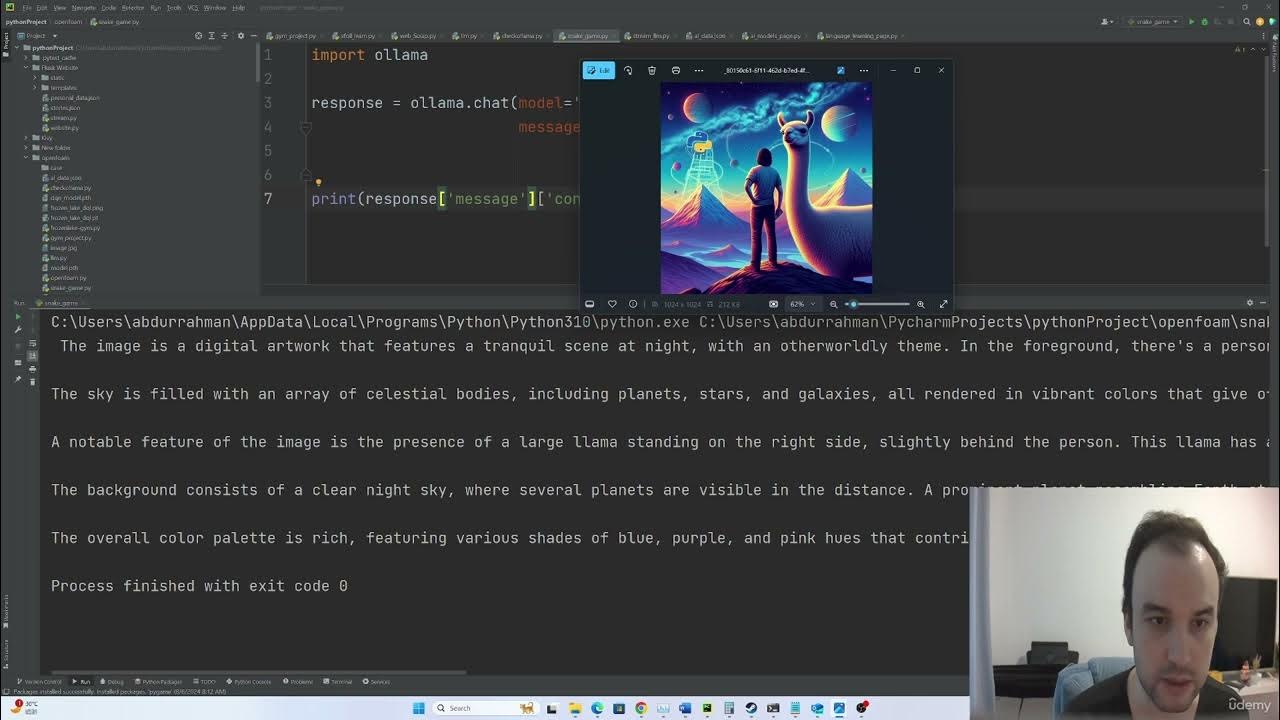1280x720 pixels.
Task: Open the snake_game run configuration dropdown
Action: pyautogui.click(x=1153, y=21)
